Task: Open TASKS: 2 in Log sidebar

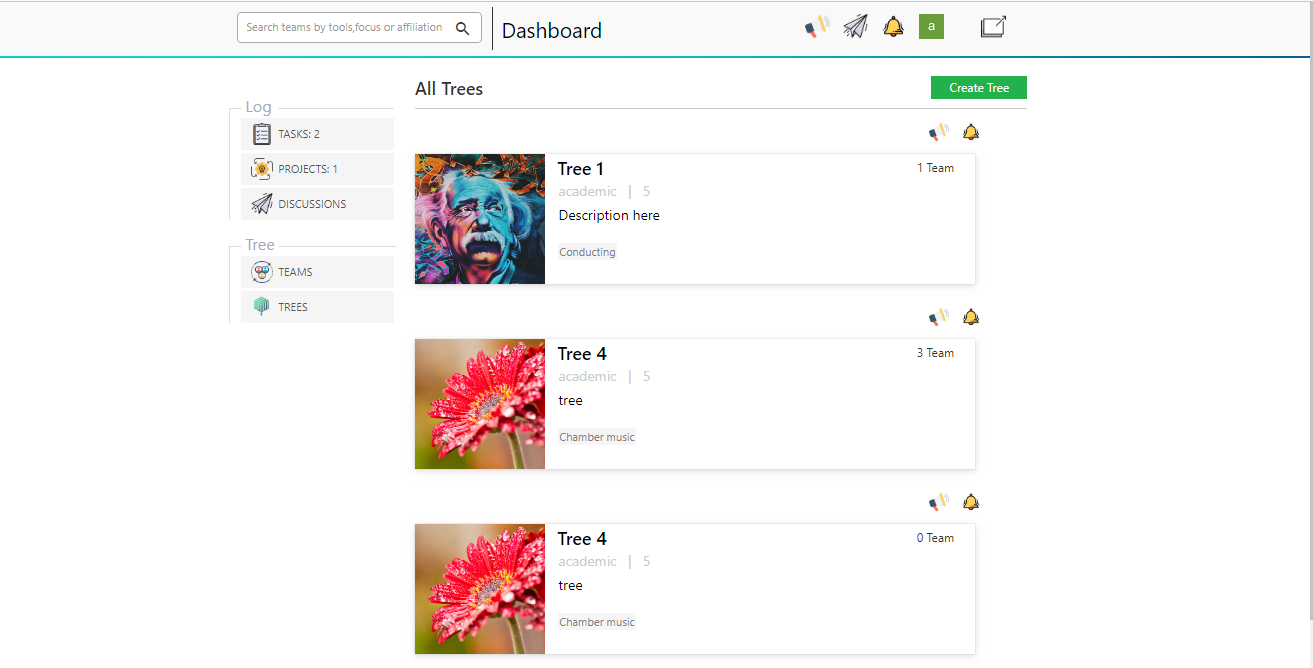Action: pos(317,134)
